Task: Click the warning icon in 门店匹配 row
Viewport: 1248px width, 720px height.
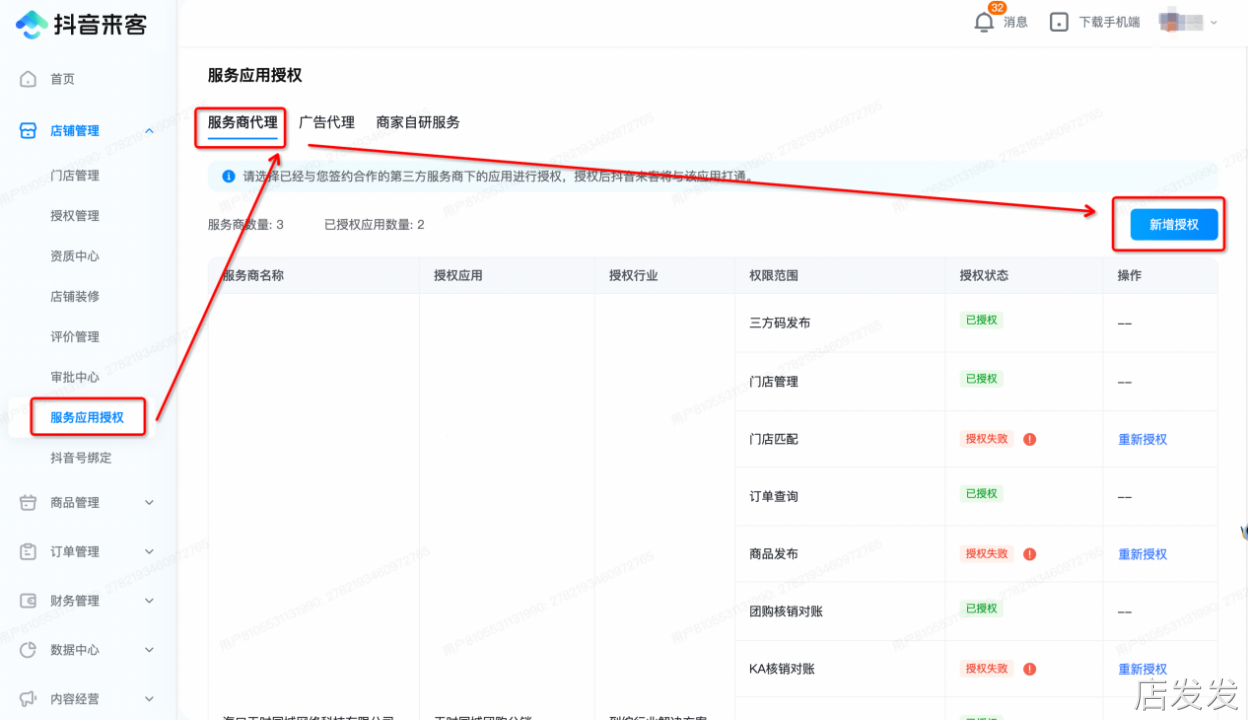Action: (1030, 439)
